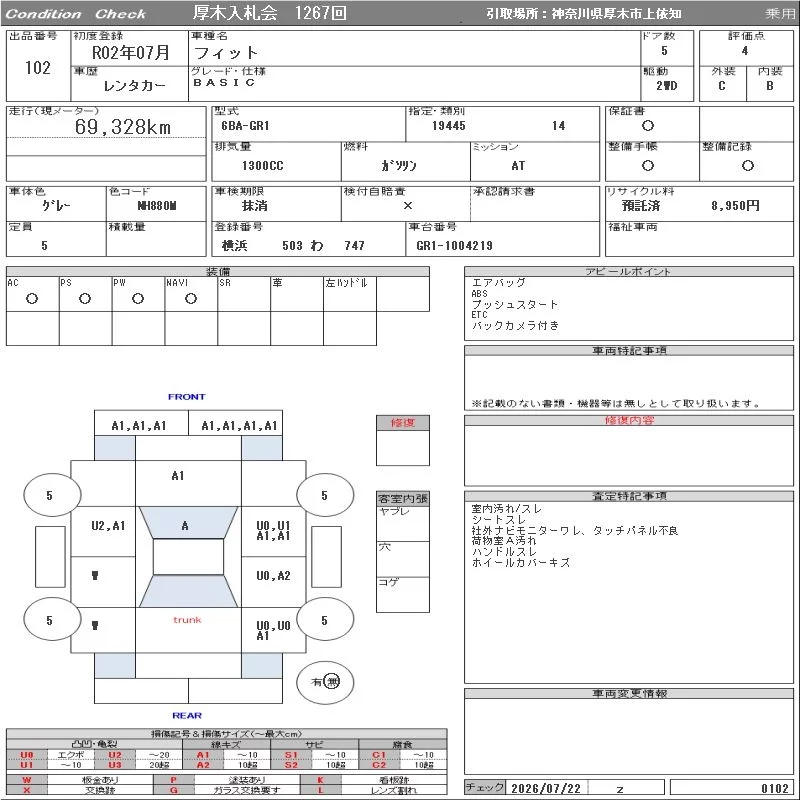Viewport: 800px width, 800px height.
Task: Click the PS equipment circle mark
Action: pos(85,299)
